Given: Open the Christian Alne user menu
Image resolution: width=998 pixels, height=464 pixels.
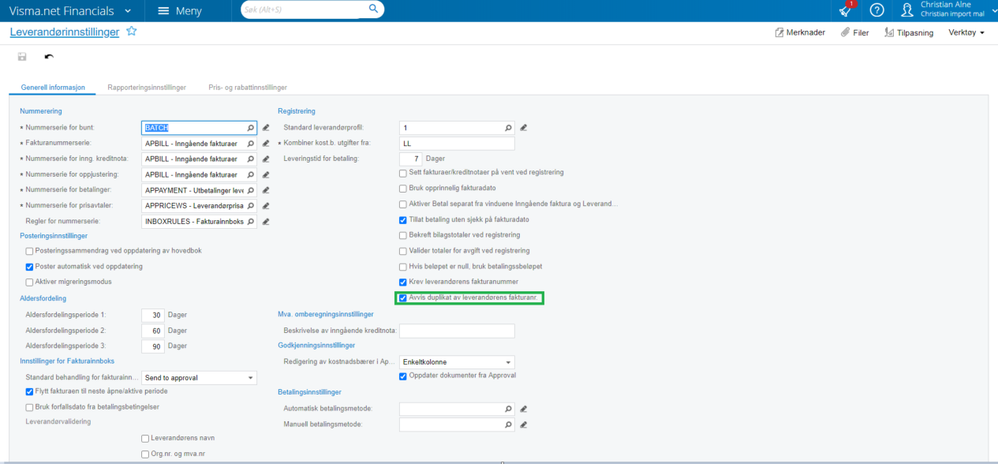Looking at the screenshot, I should tap(948, 10).
